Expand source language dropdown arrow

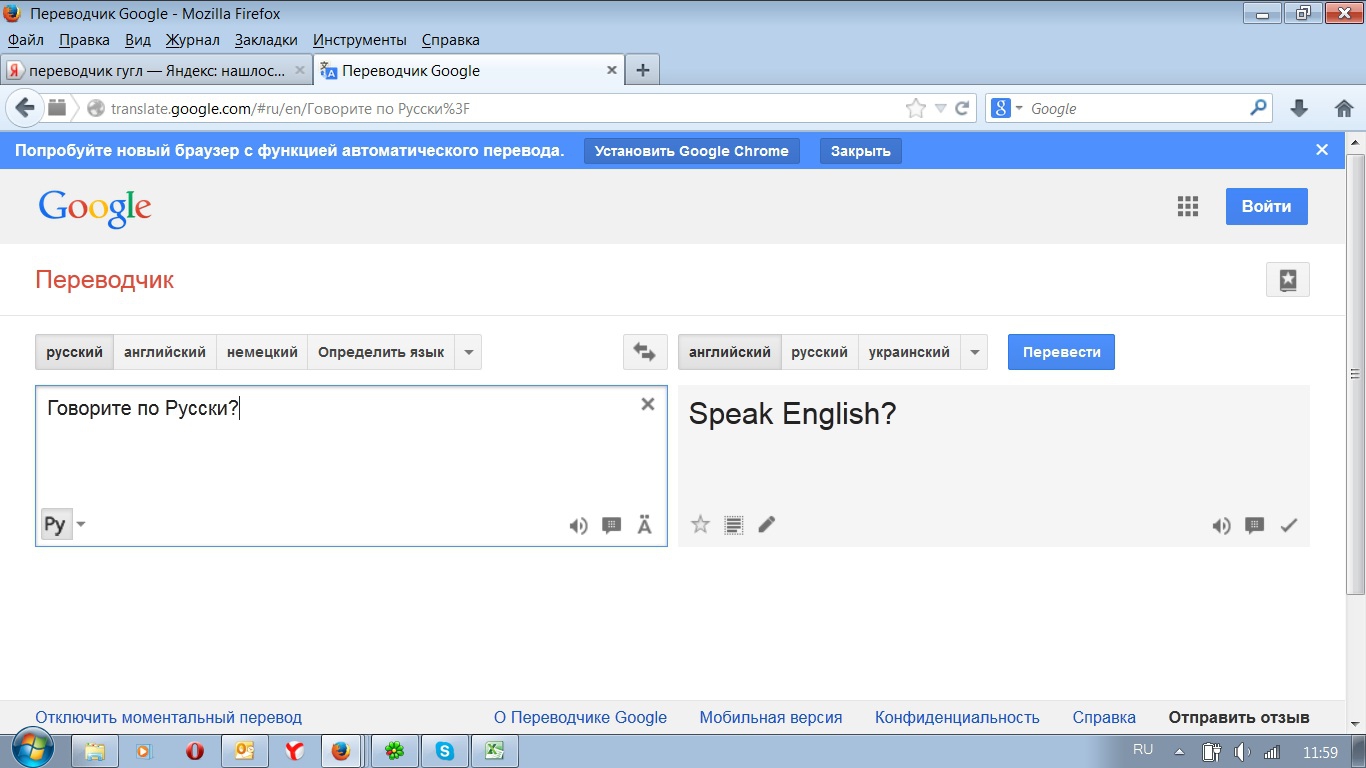[468, 352]
